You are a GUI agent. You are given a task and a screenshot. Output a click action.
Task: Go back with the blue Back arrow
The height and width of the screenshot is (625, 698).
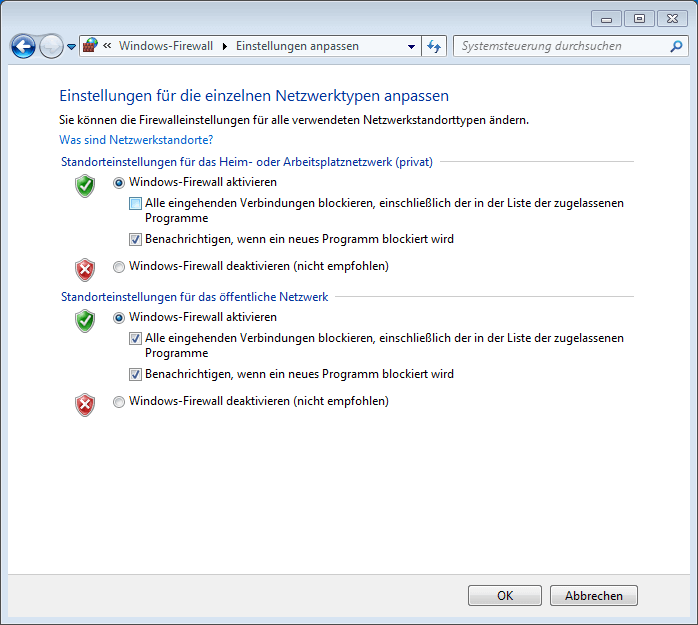pyautogui.click(x=23, y=46)
